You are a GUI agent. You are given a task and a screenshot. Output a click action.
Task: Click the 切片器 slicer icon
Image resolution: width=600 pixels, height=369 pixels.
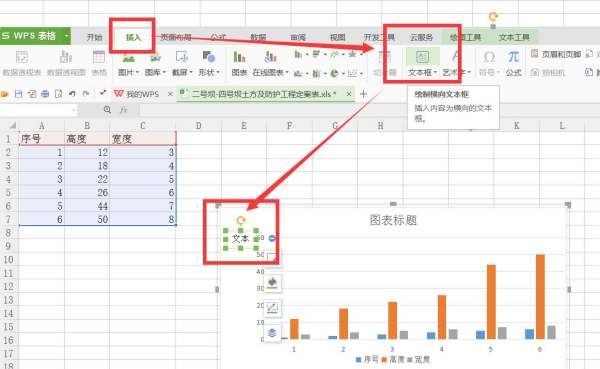click(x=384, y=57)
